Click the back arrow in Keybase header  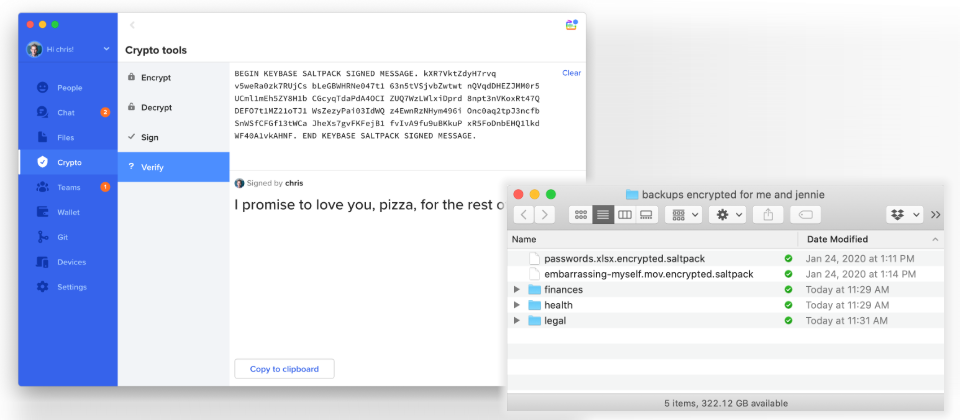[x=132, y=25]
